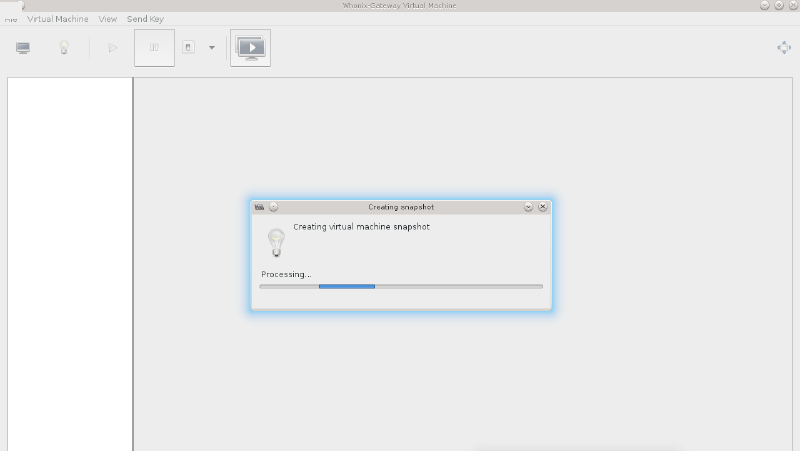
Task: Open the File menu
Action: (x=10, y=19)
